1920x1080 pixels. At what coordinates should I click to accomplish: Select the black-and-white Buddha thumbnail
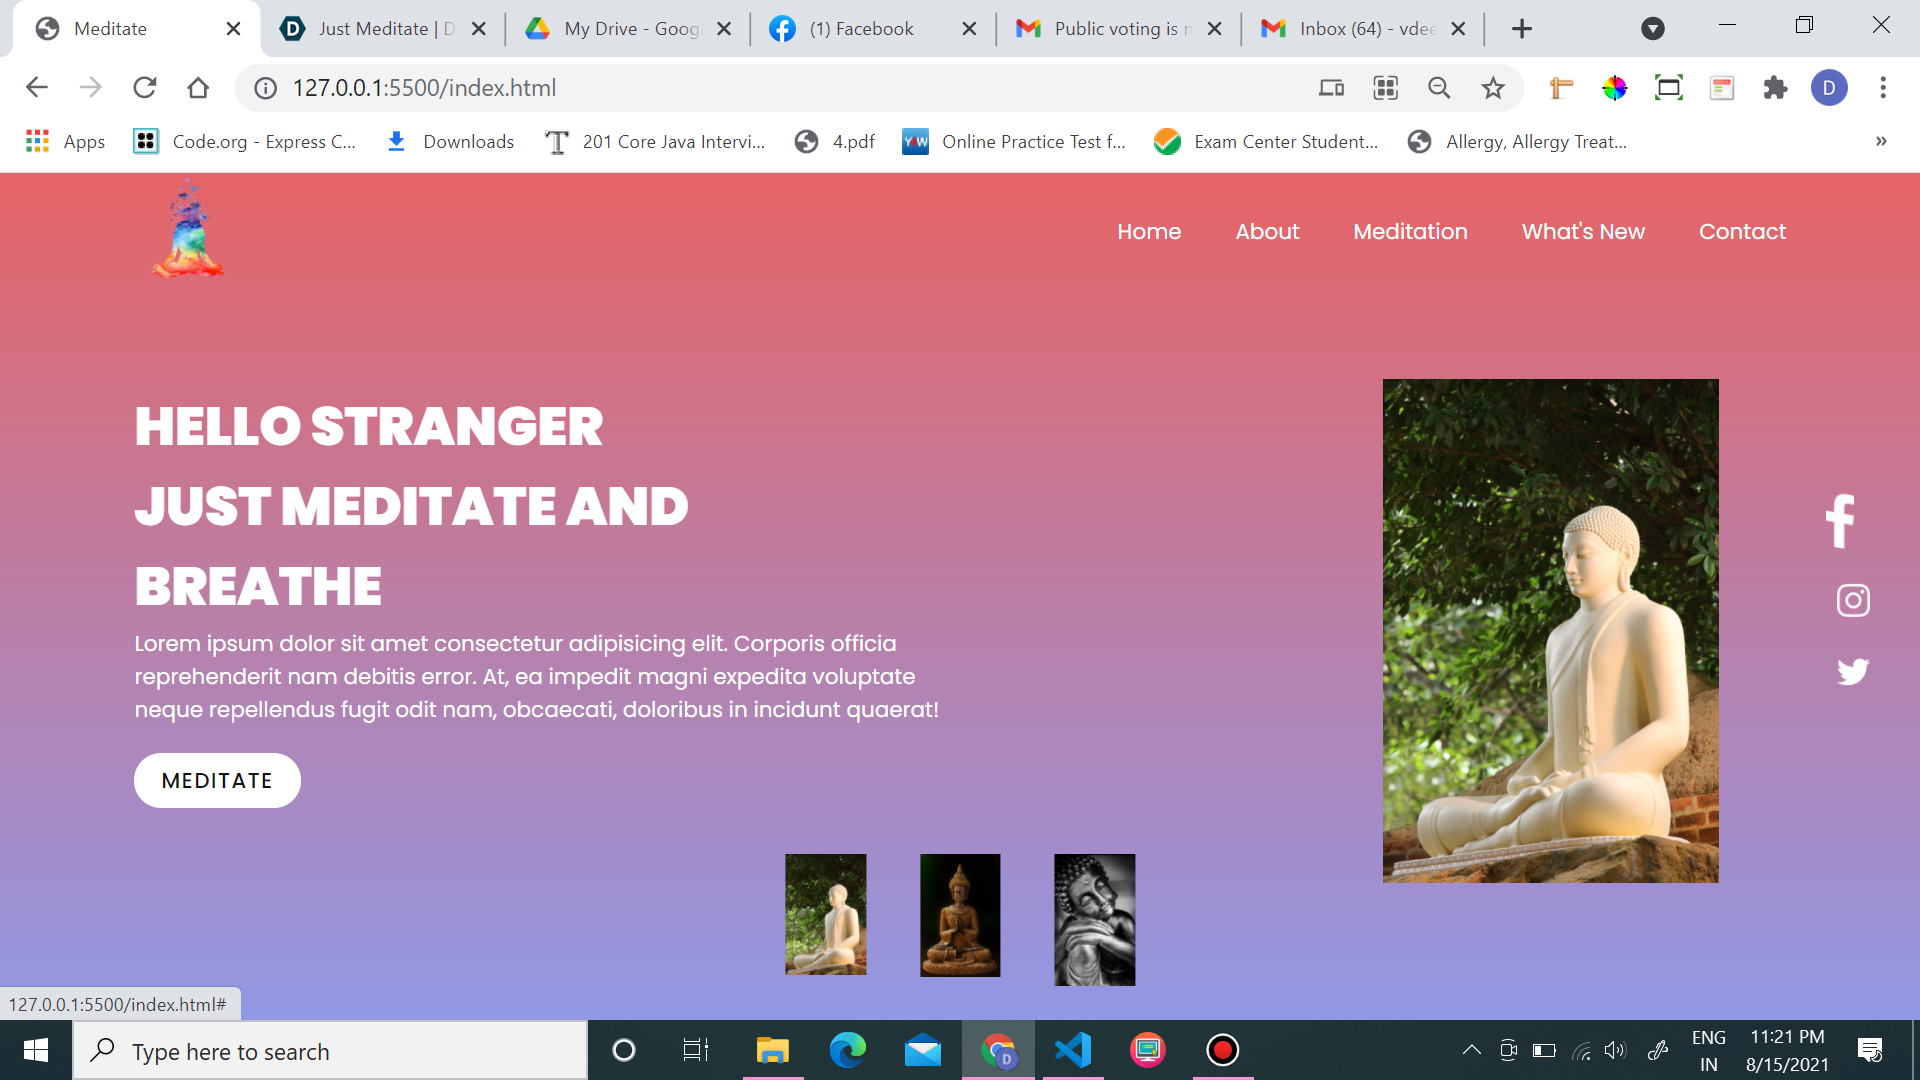click(1094, 919)
